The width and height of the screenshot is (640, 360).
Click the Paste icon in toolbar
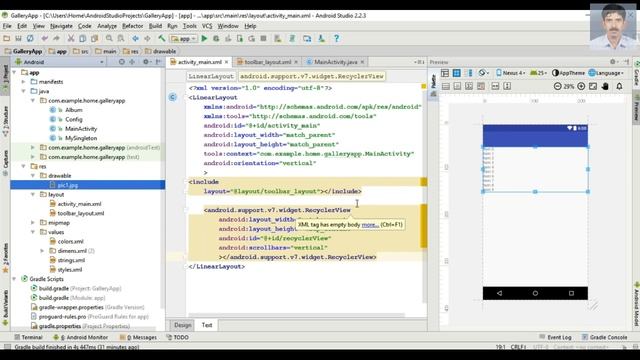tap(94, 38)
